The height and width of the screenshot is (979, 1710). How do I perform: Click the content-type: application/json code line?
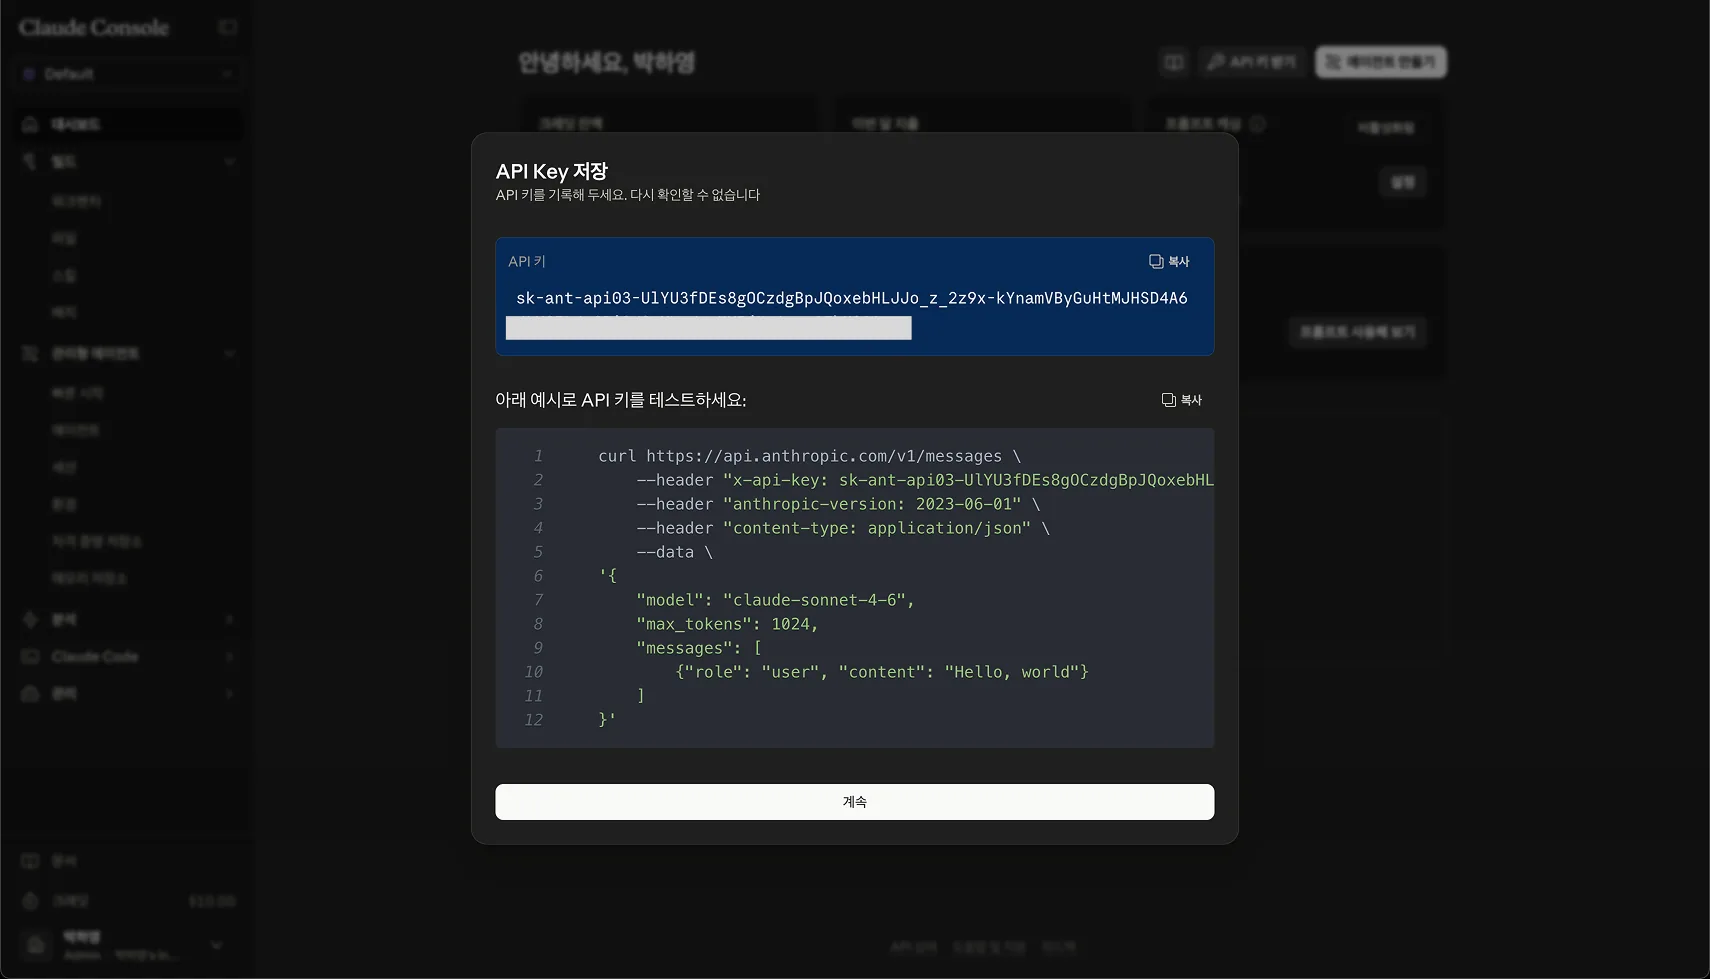point(843,528)
